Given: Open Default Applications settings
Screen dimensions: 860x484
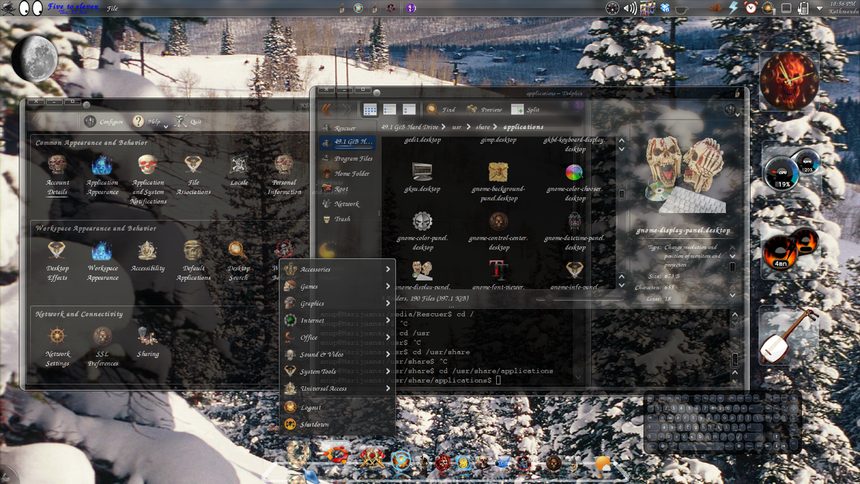Looking at the screenshot, I should (x=193, y=261).
